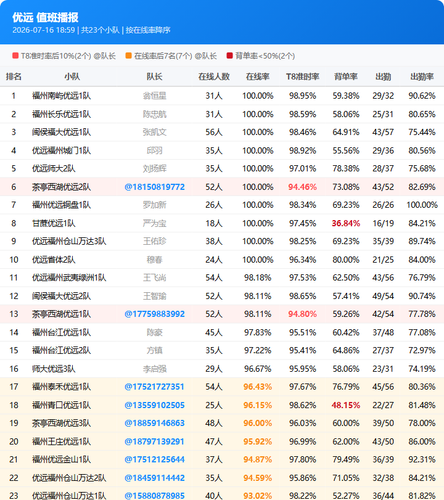
Task: Click the 29/32 attendance value
Action: pyautogui.click(x=383, y=96)
